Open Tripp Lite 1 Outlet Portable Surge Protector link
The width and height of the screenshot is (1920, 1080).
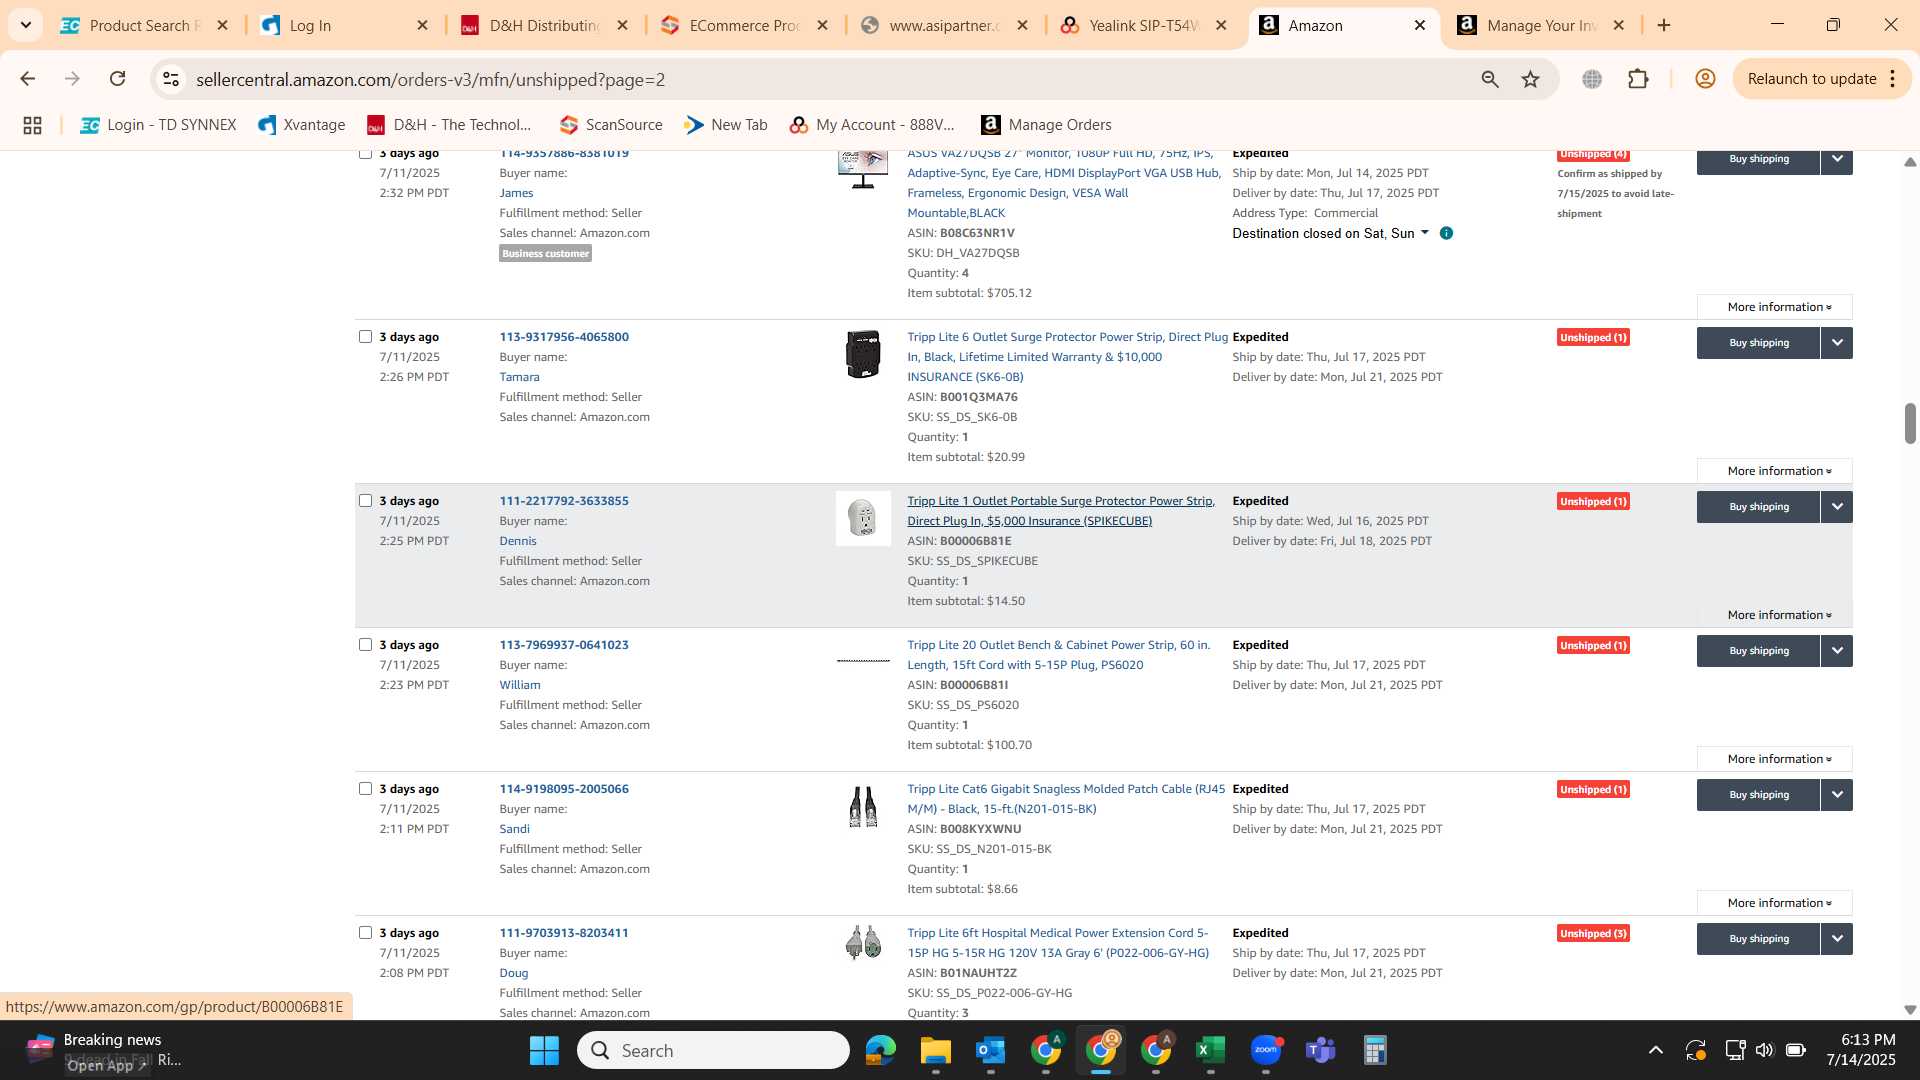coord(1061,511)
